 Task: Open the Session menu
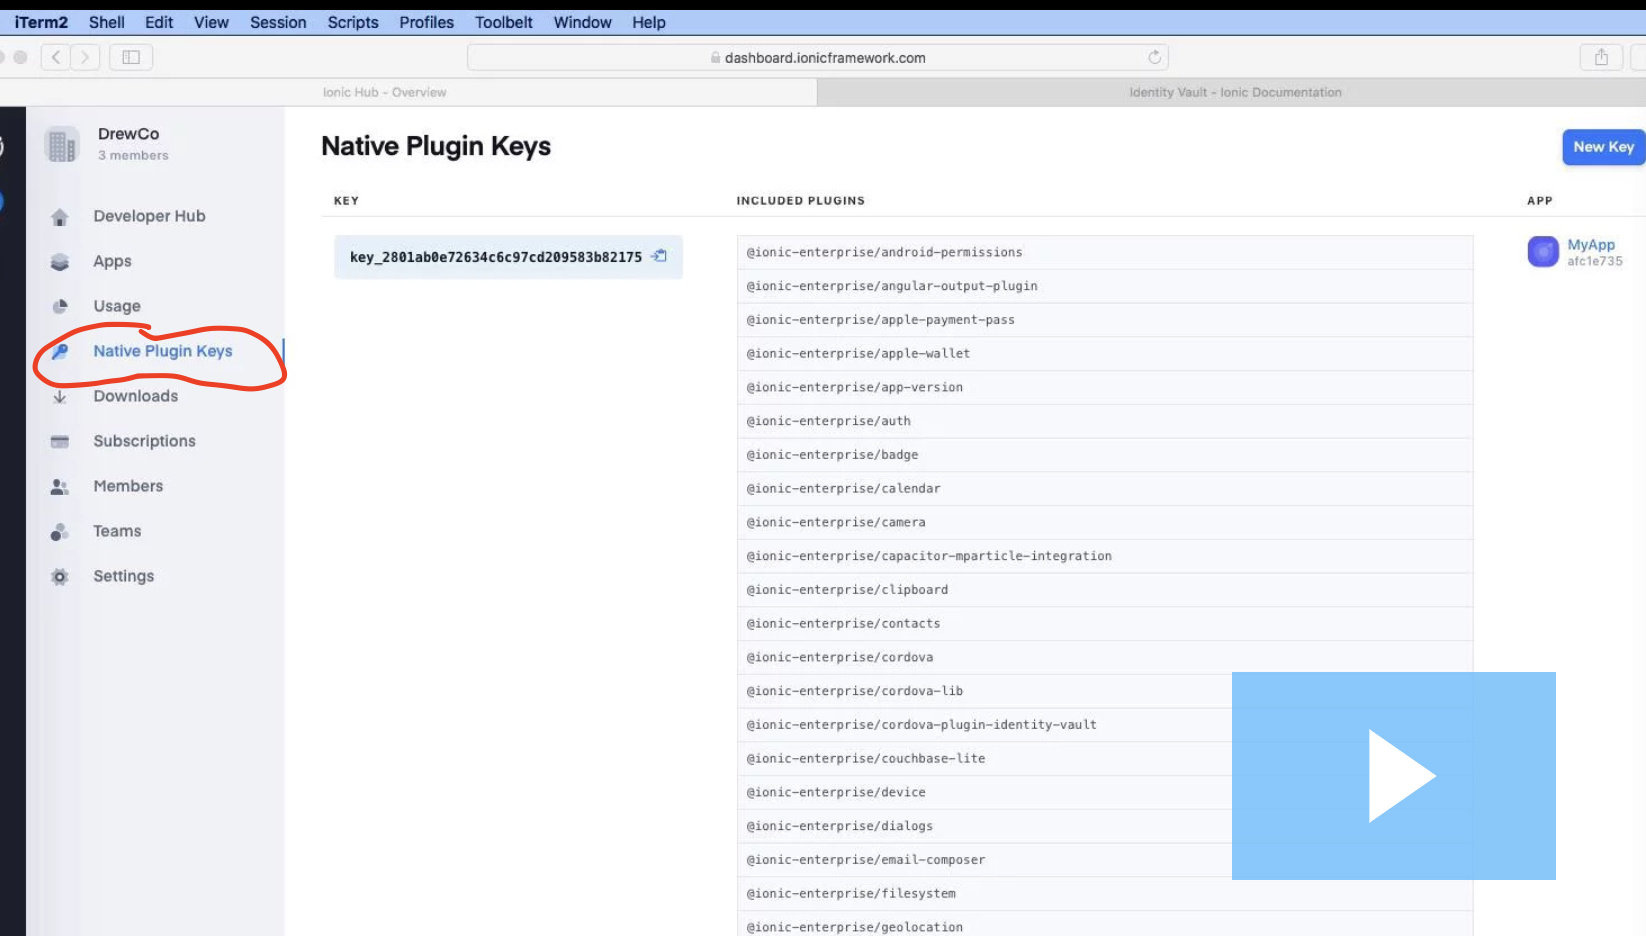[278, 22]
